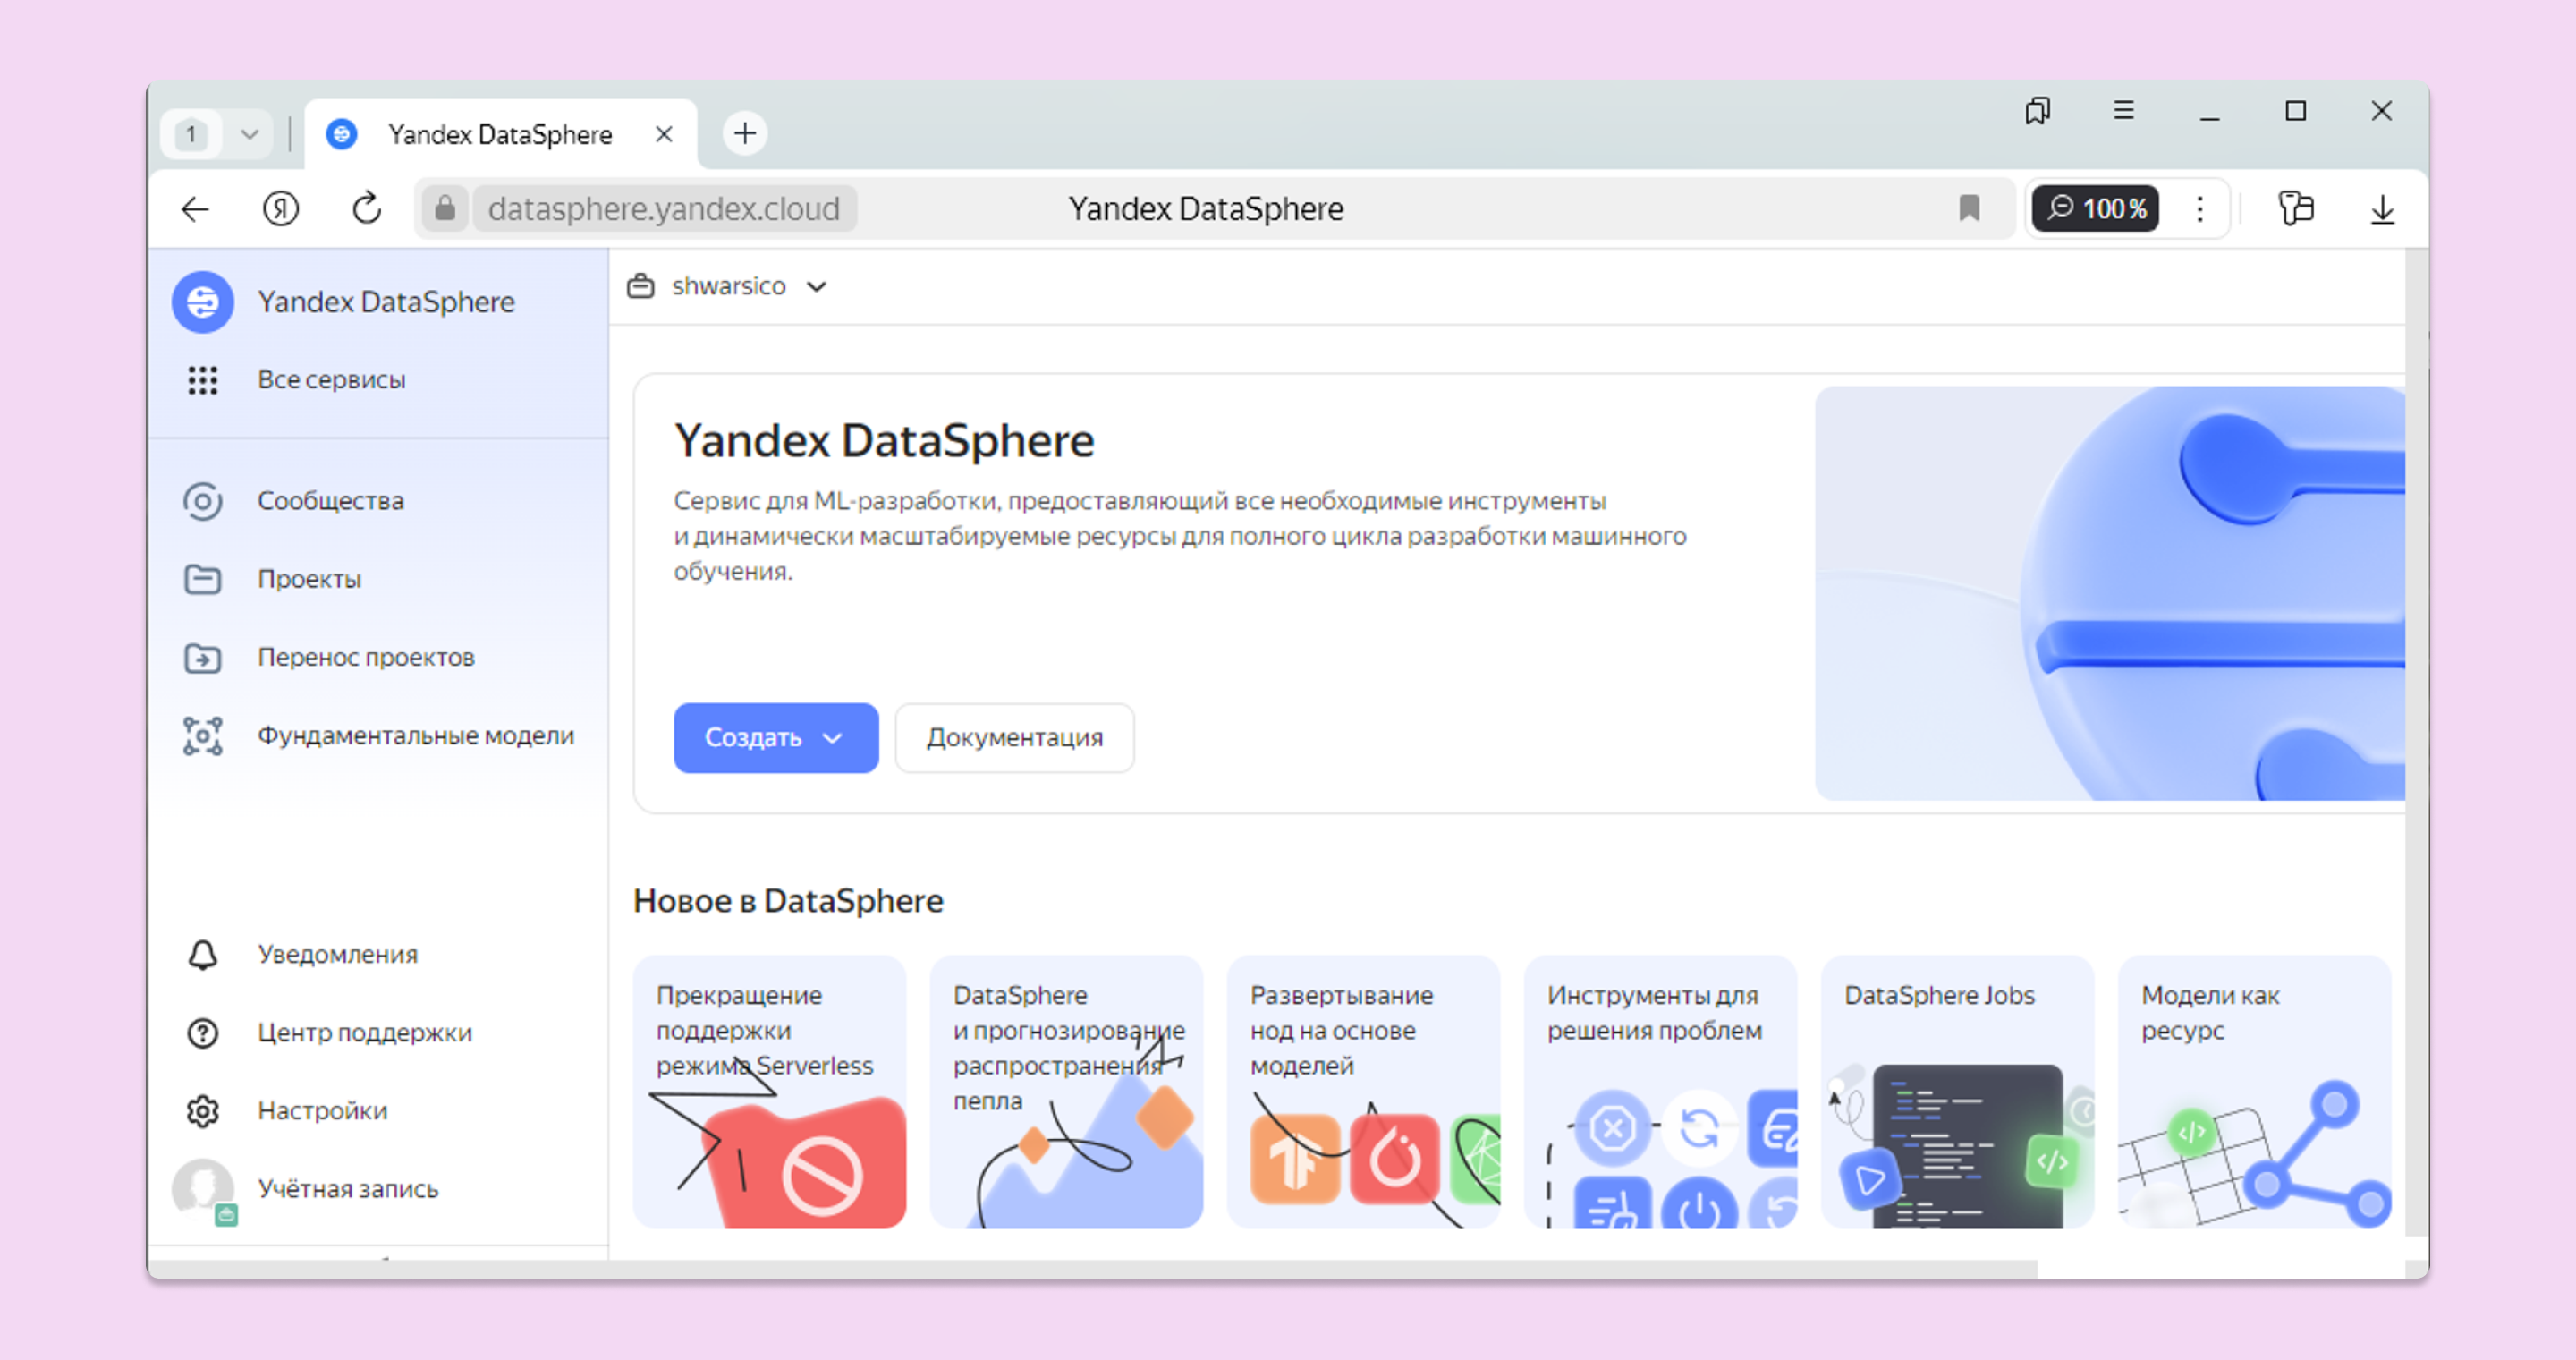Click the large Yandex DataSphere heading
Viewport: 2576px width, 1360px height.
tap(885, 441)
